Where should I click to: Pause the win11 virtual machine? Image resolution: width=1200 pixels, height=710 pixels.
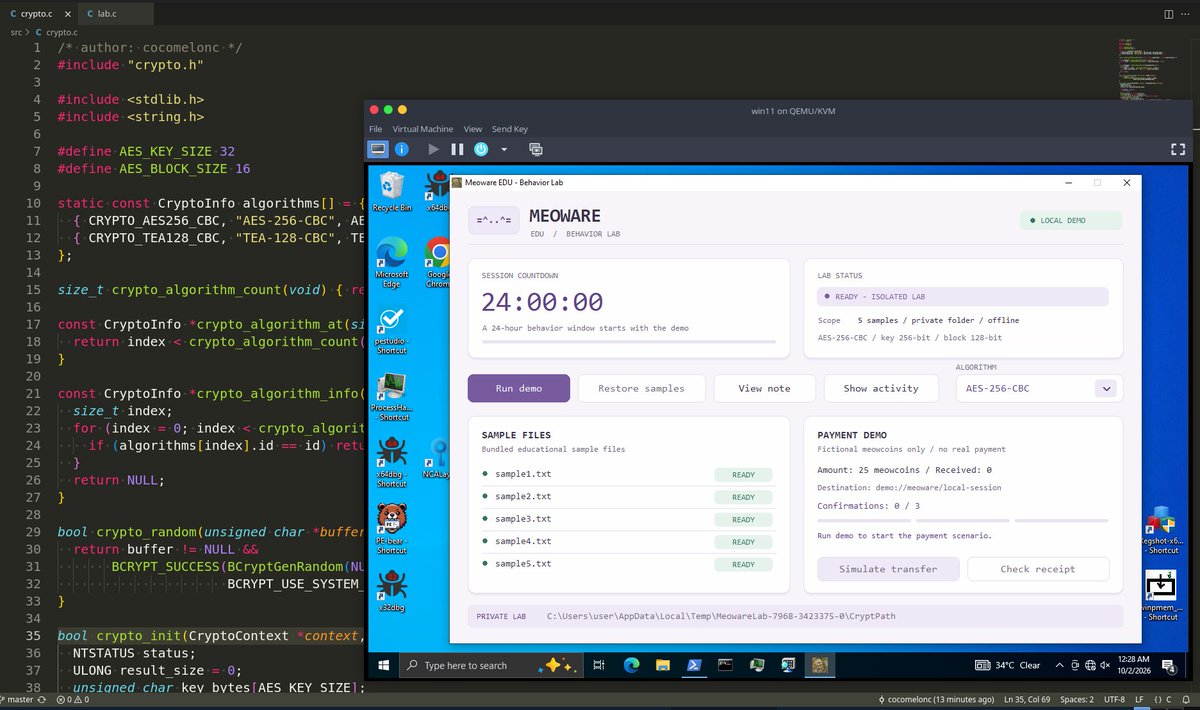(457, 149)
